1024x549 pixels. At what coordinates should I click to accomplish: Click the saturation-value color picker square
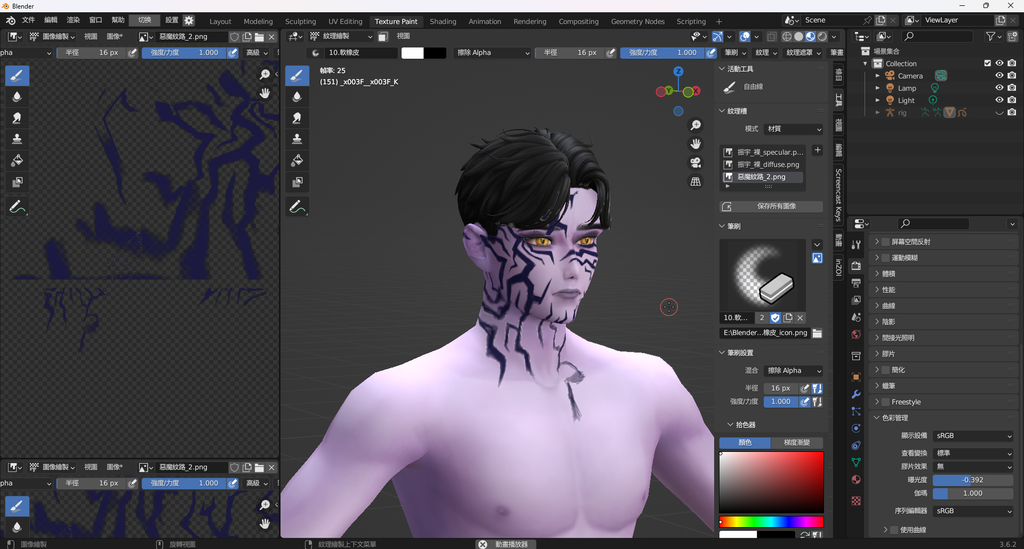pos(771,482)
